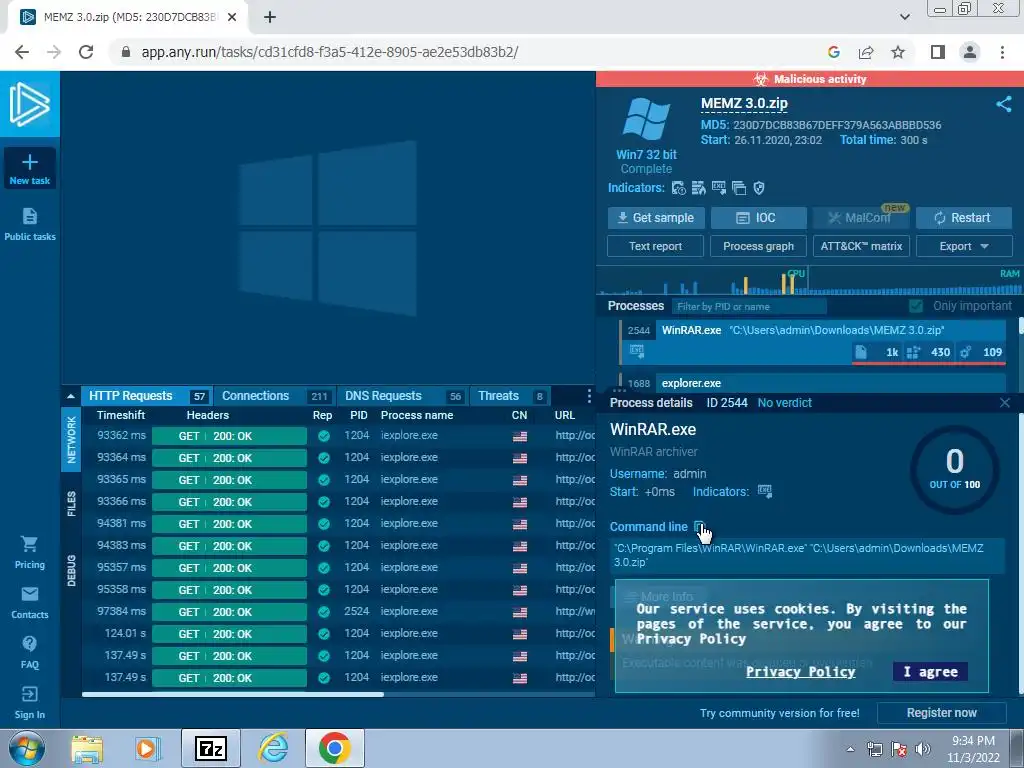
Task: Click the Get sample button
Action: point(656,217)
